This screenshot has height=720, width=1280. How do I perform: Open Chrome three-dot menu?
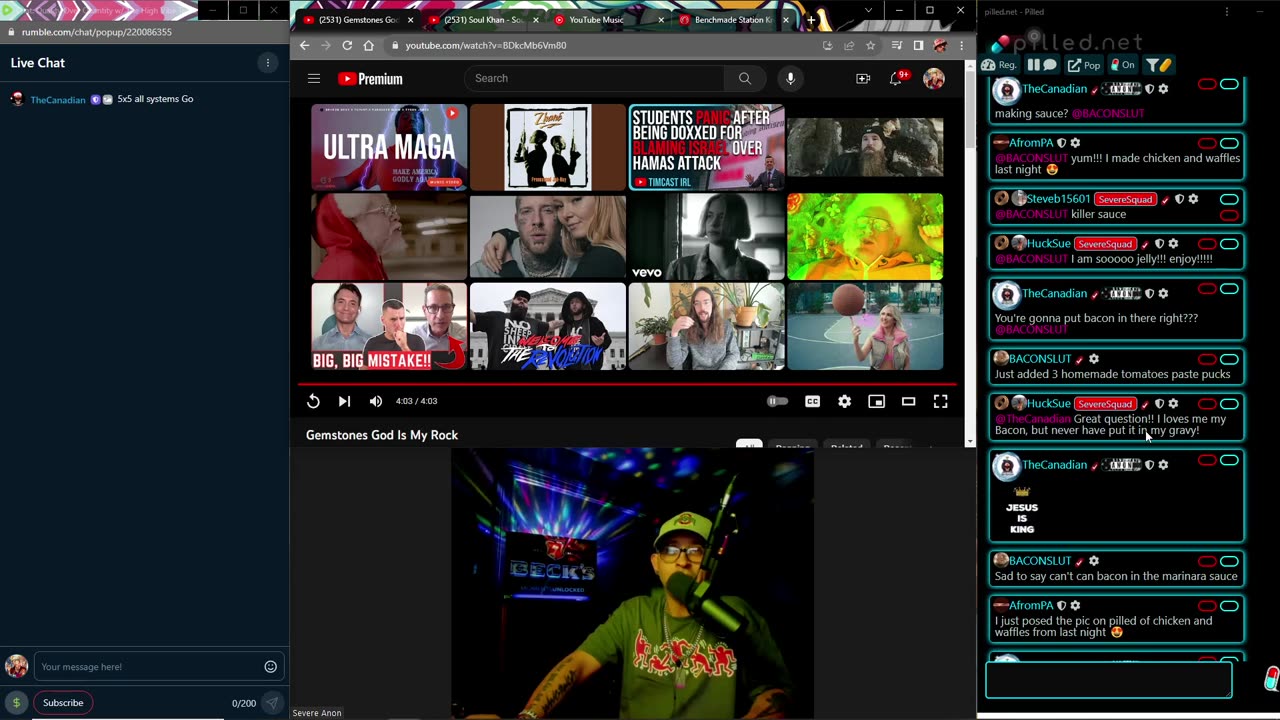click(x=962, y=45)
